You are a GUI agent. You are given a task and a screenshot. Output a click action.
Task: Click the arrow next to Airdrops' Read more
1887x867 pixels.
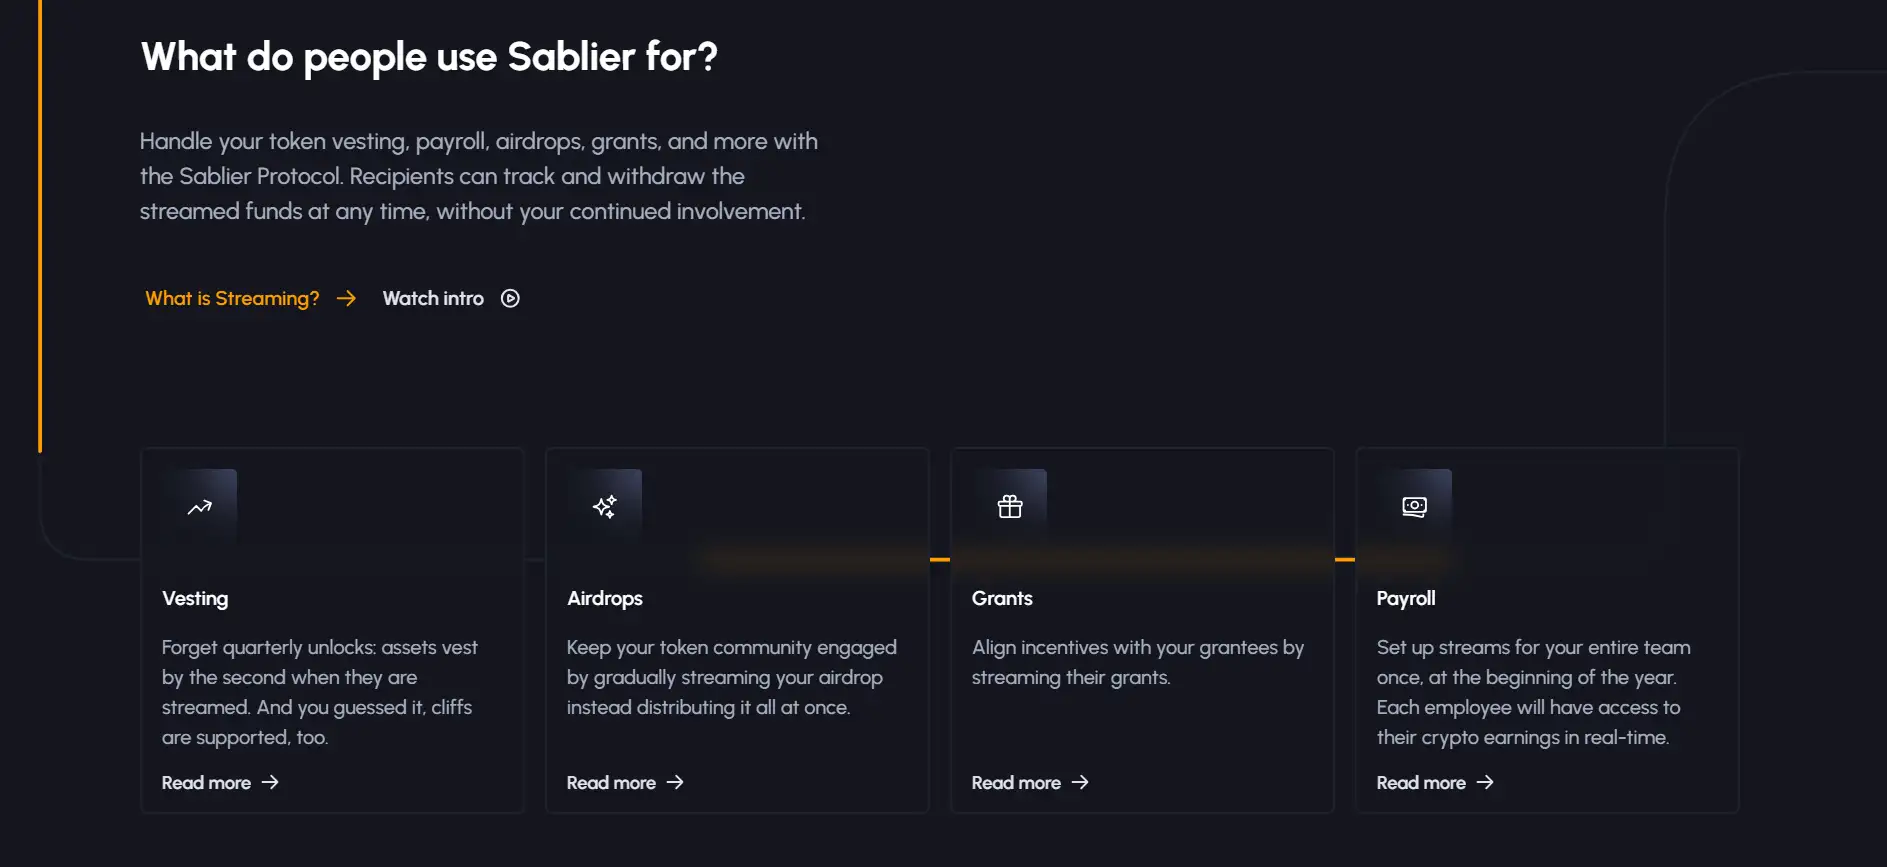(675, 782)
